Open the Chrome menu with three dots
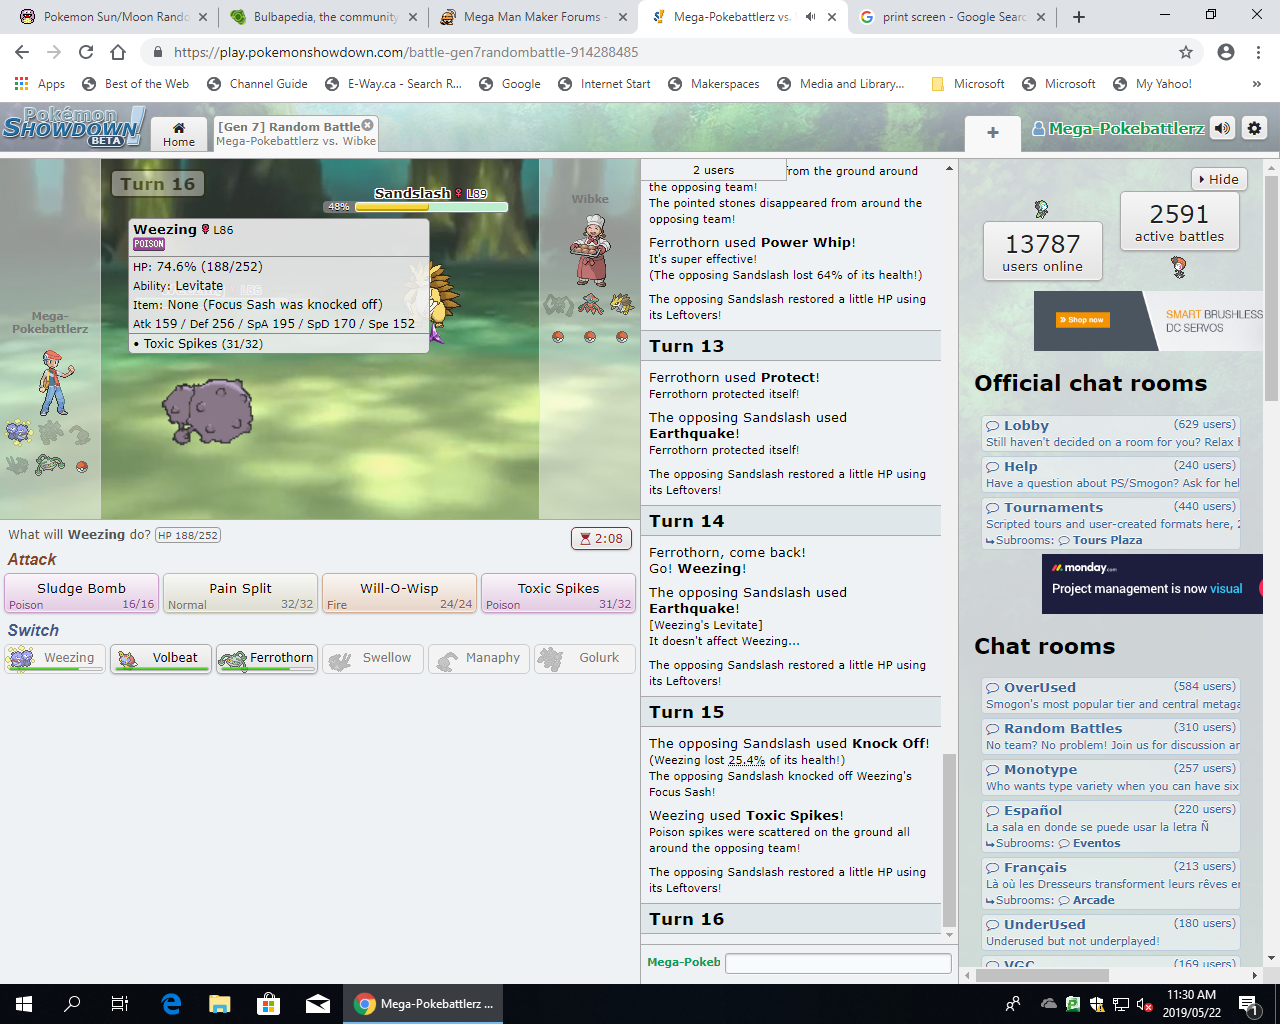The width and height of the screenshot is (1280, 1024). click(1259, 52)
